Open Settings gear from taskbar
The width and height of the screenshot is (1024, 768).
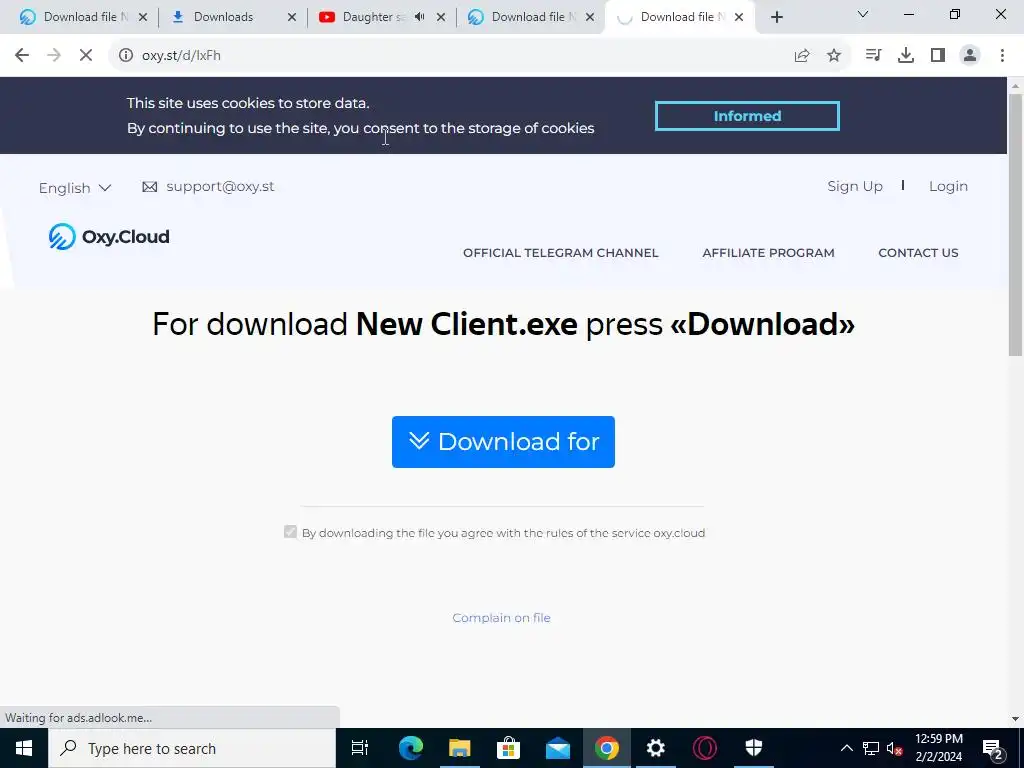(x=656, y=748)
